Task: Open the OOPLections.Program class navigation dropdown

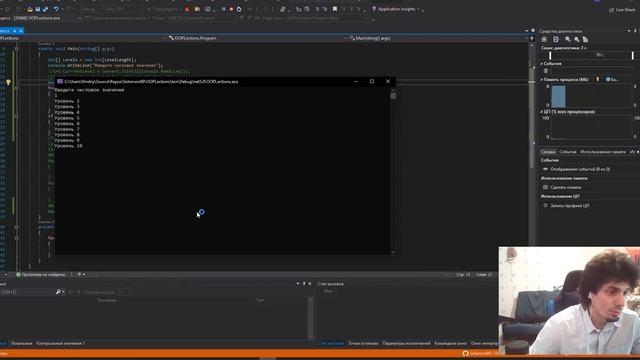Action: point(256,38)
